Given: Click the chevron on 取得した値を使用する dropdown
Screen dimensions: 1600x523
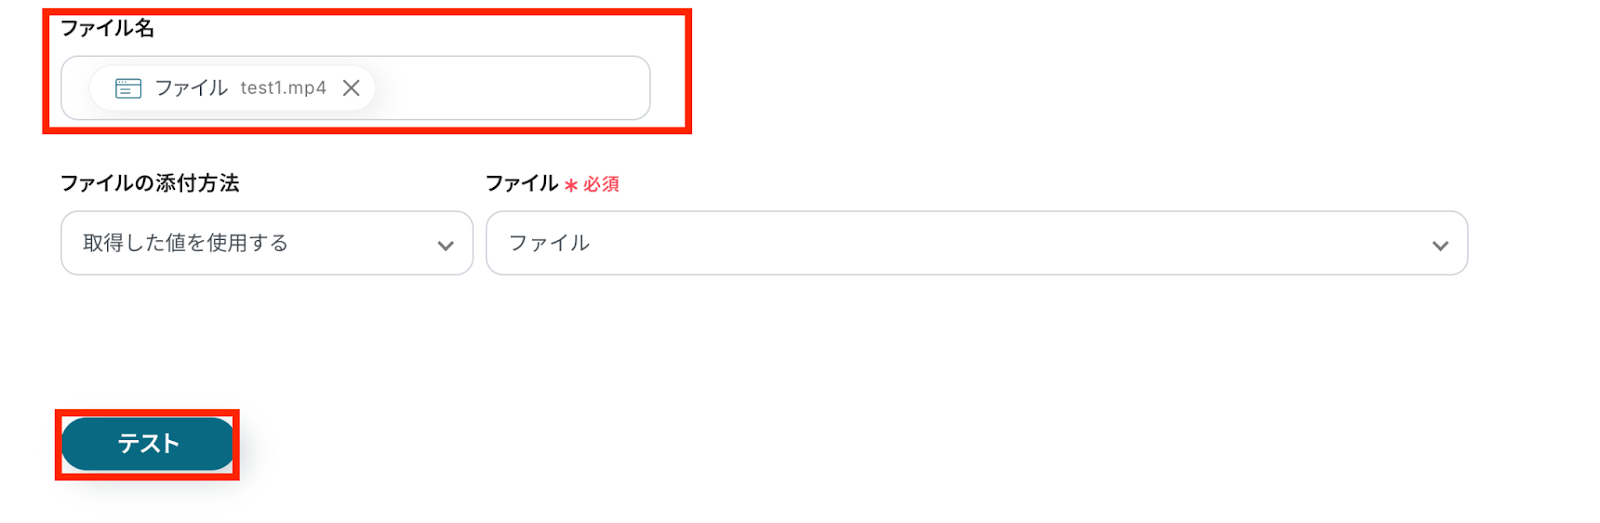Looking at the screenshot, I should [445, 245].
